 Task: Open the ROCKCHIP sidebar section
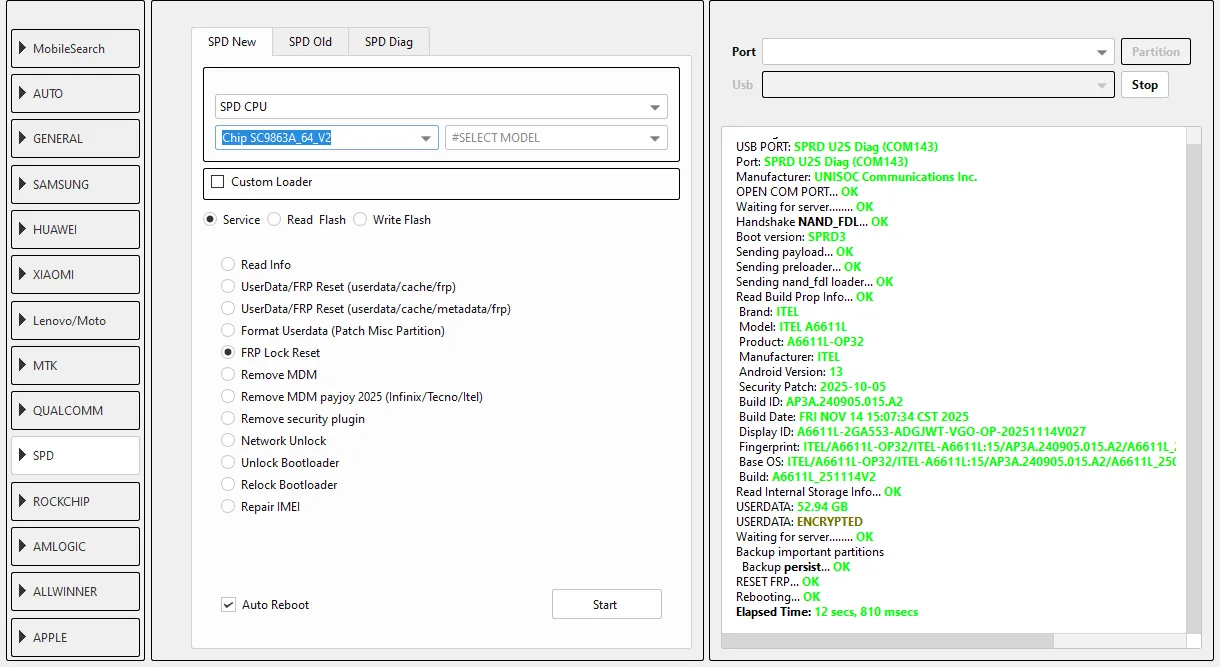click(76, 501)
